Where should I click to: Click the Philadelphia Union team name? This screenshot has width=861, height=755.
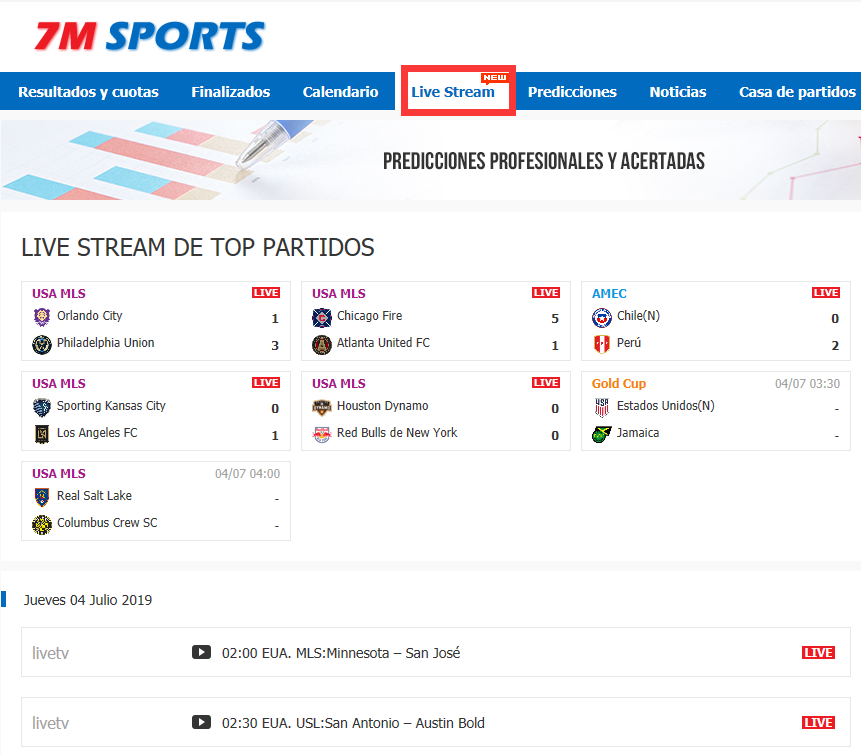tap(105, 343)
